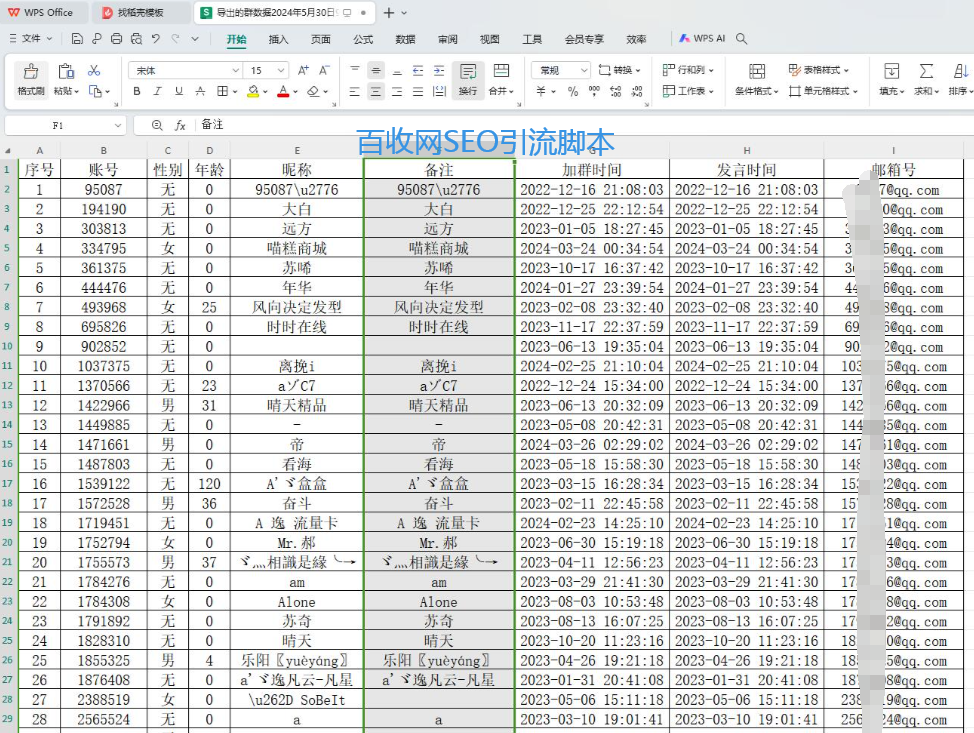Click the Clear eraser icon
The width and height of the screenshot is (974, 733).
tap(313, 91)
